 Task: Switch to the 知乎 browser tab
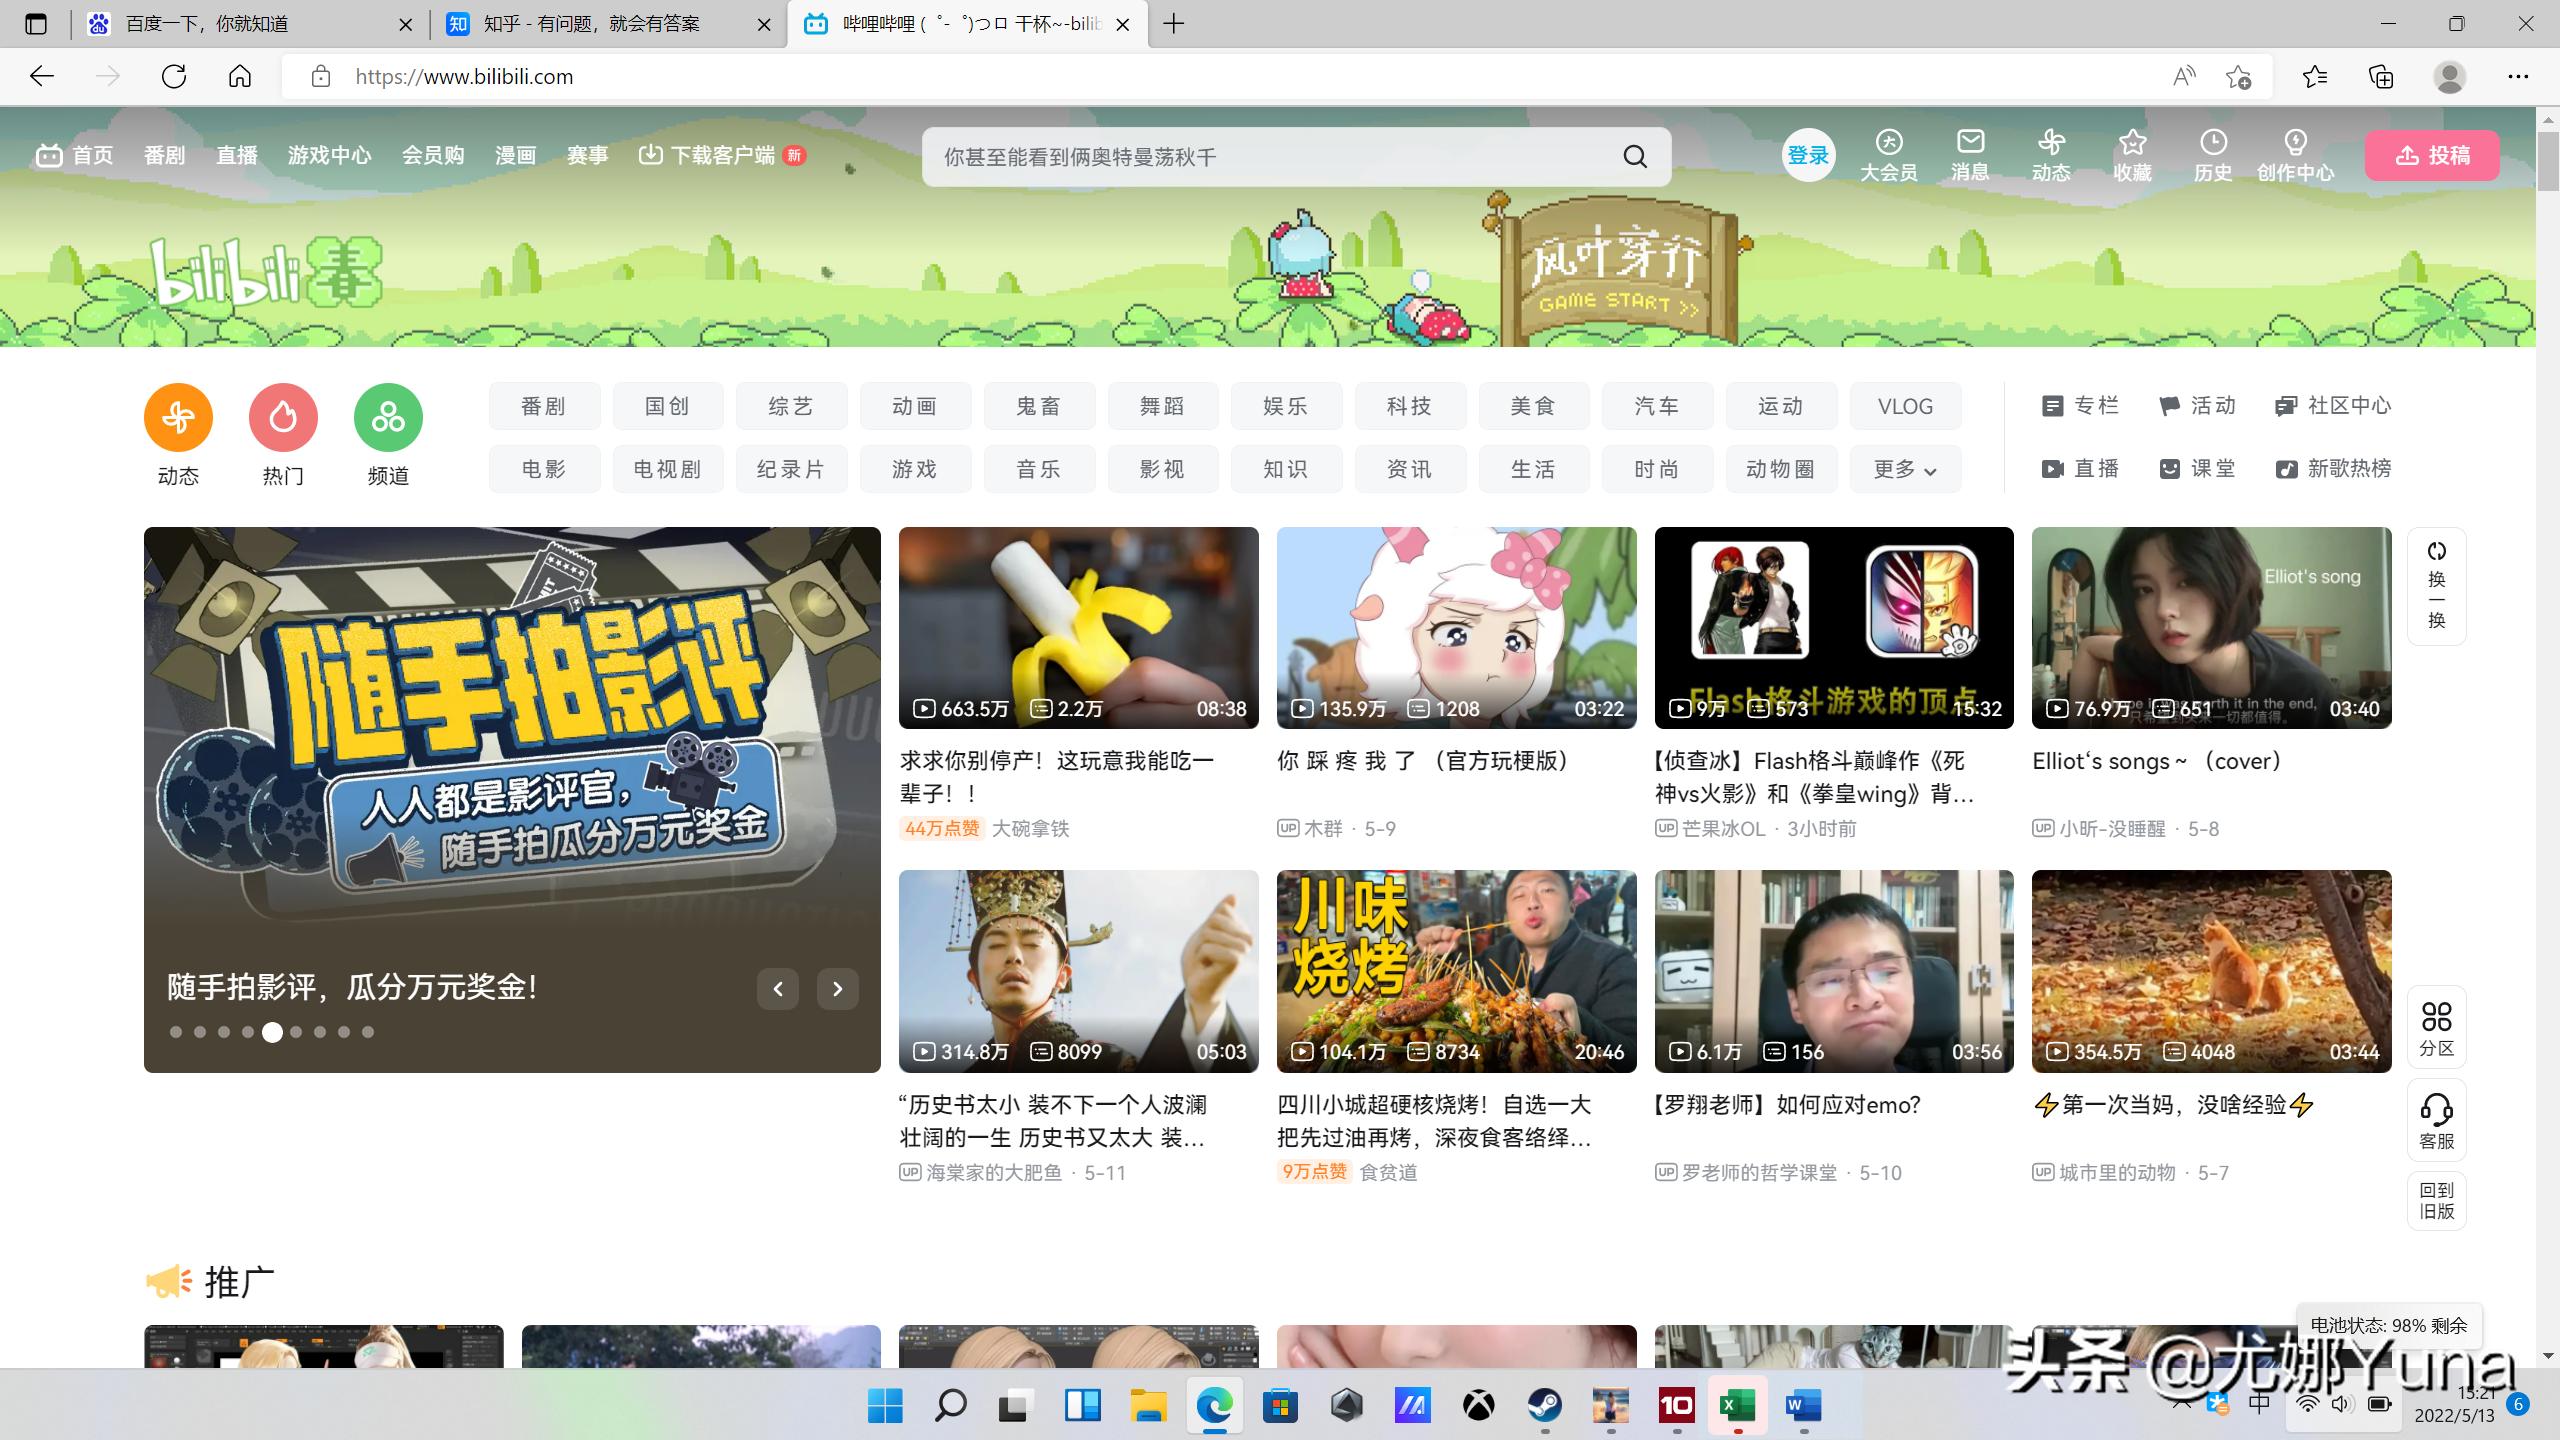point(592,24)
